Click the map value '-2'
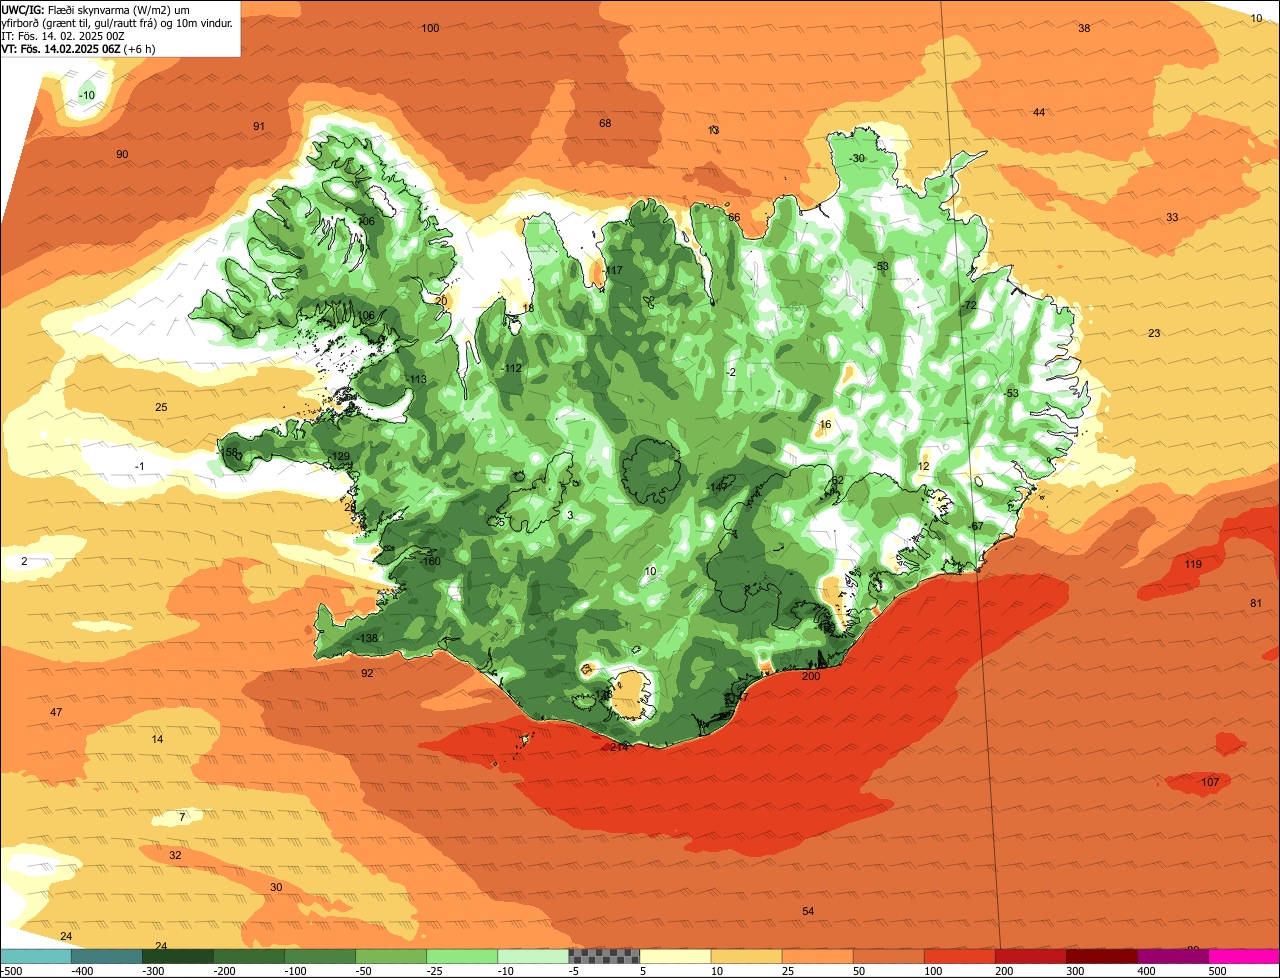Screen dimensions: 1280x978 [731, 372]
